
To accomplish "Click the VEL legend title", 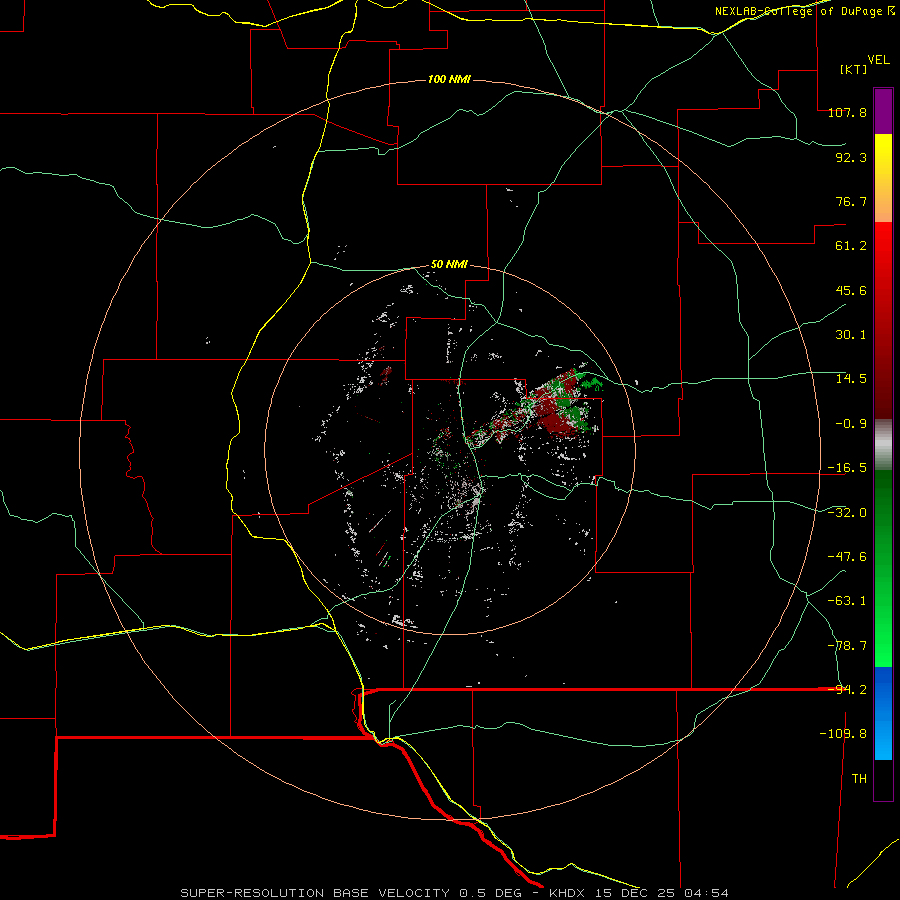I will tap(878, 60).
